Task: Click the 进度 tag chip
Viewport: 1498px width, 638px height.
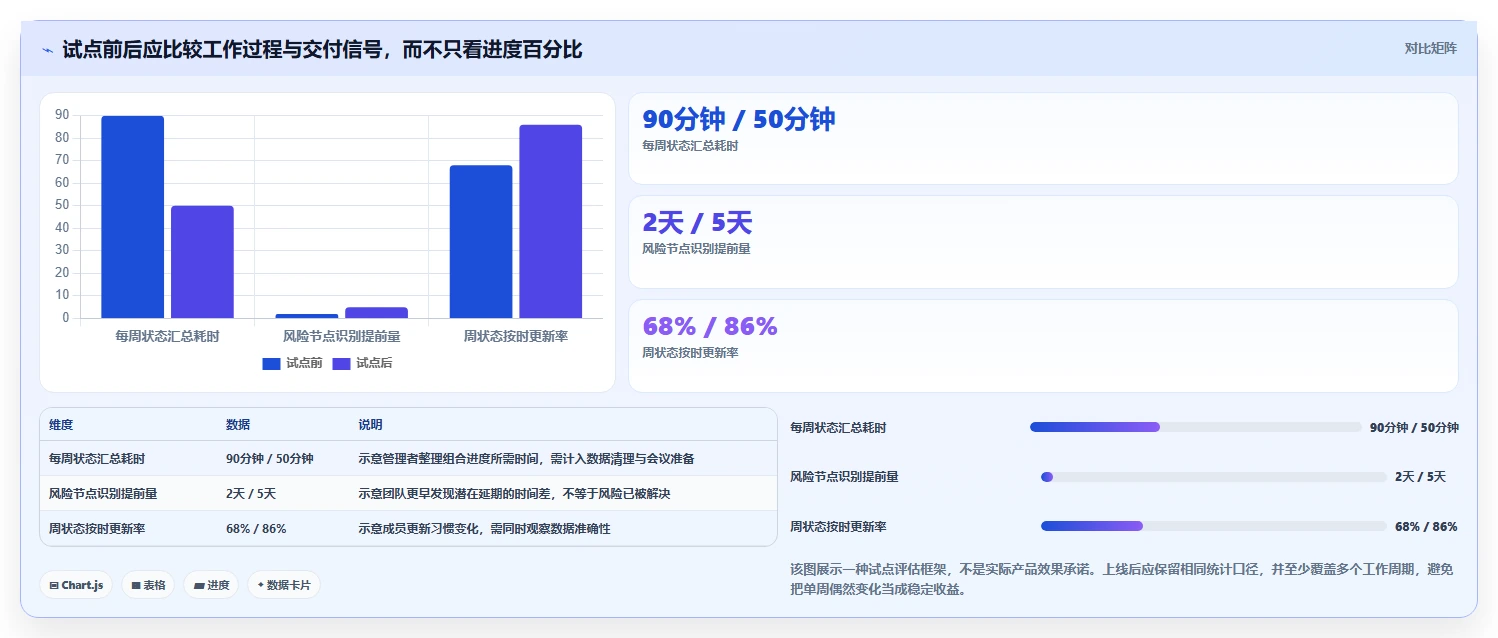Action: (x=211, y=585)
